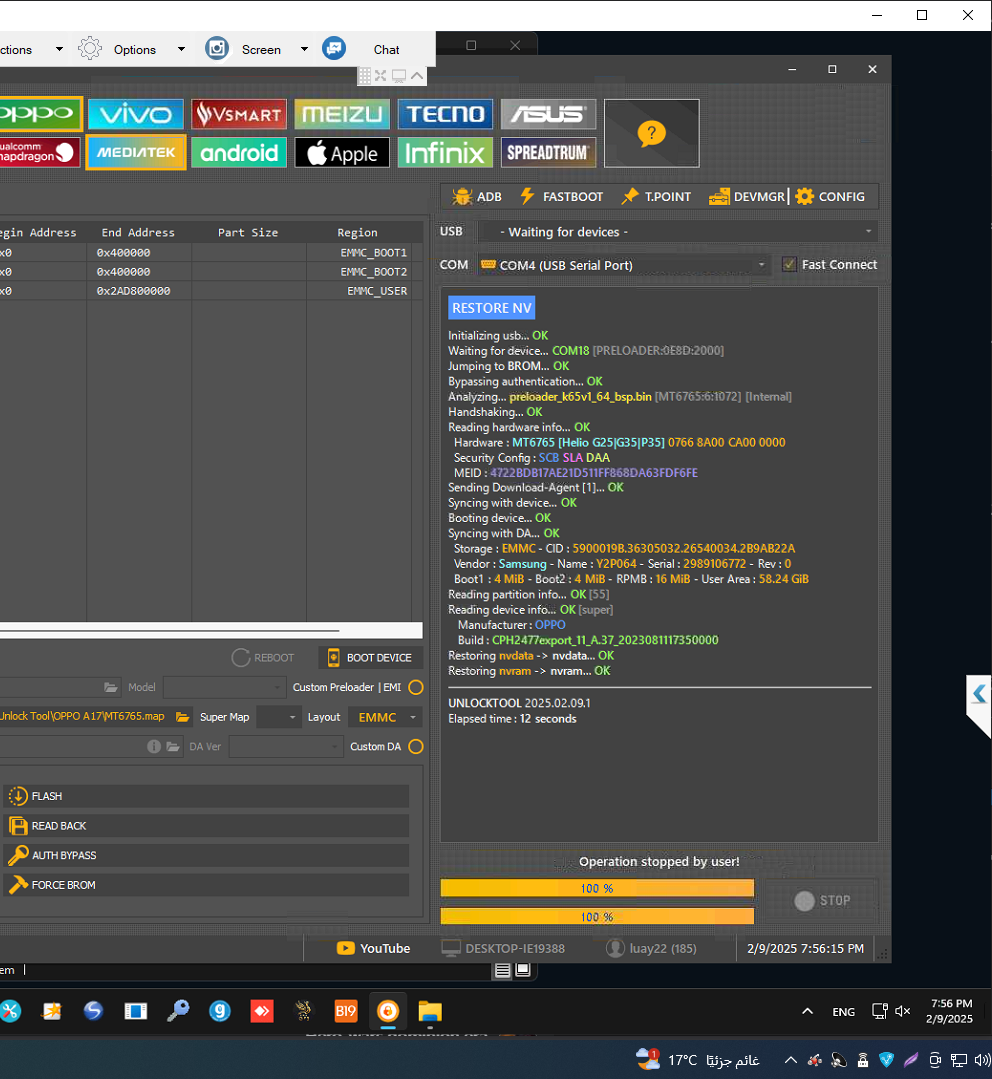Open the ADB tool
Screen dimensions: 992x1079
point(477,197)
